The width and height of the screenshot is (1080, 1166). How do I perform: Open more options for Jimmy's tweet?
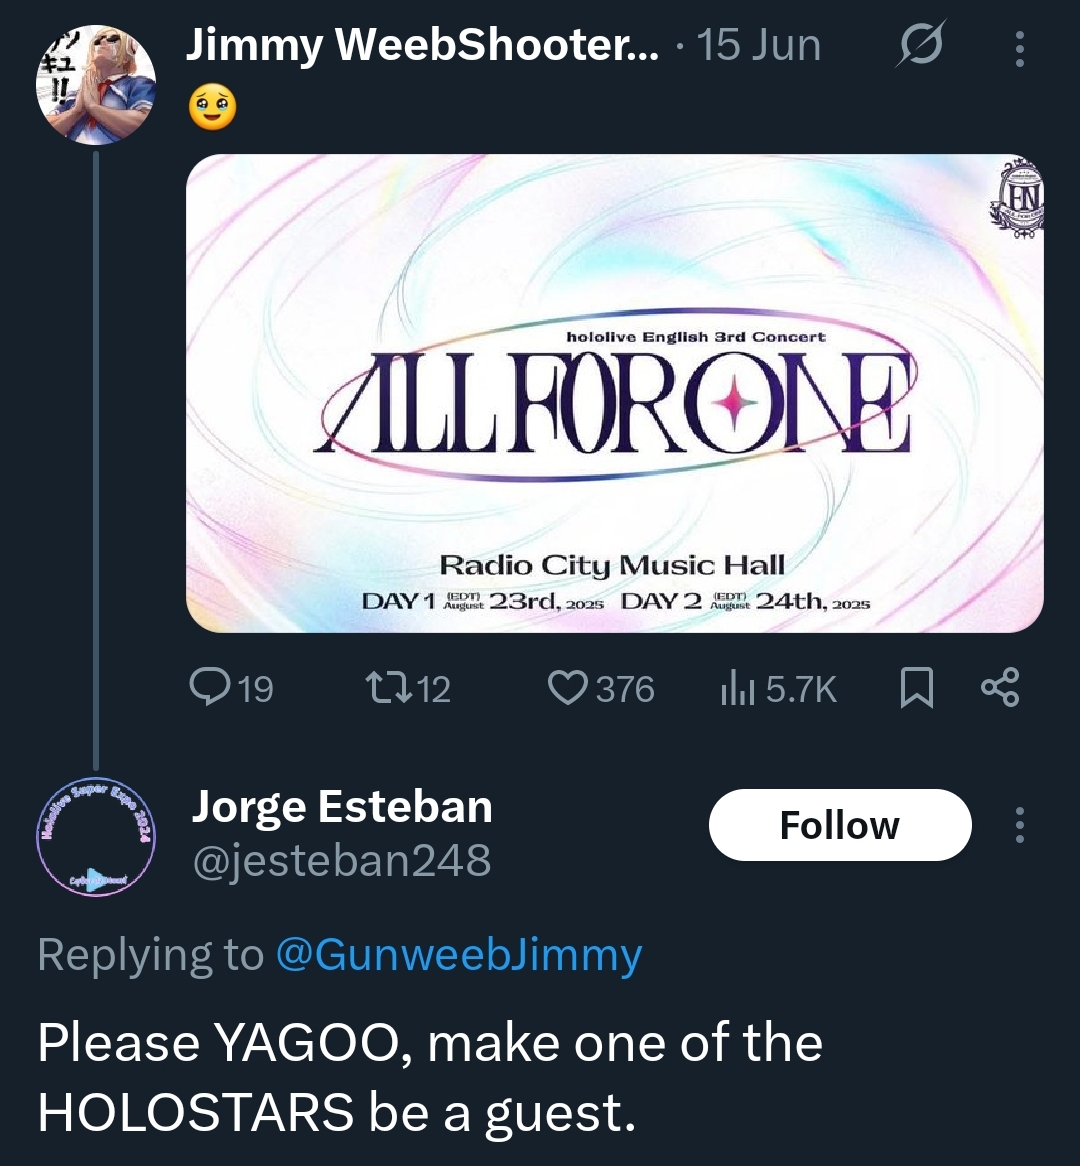(x=1019, y=48)
